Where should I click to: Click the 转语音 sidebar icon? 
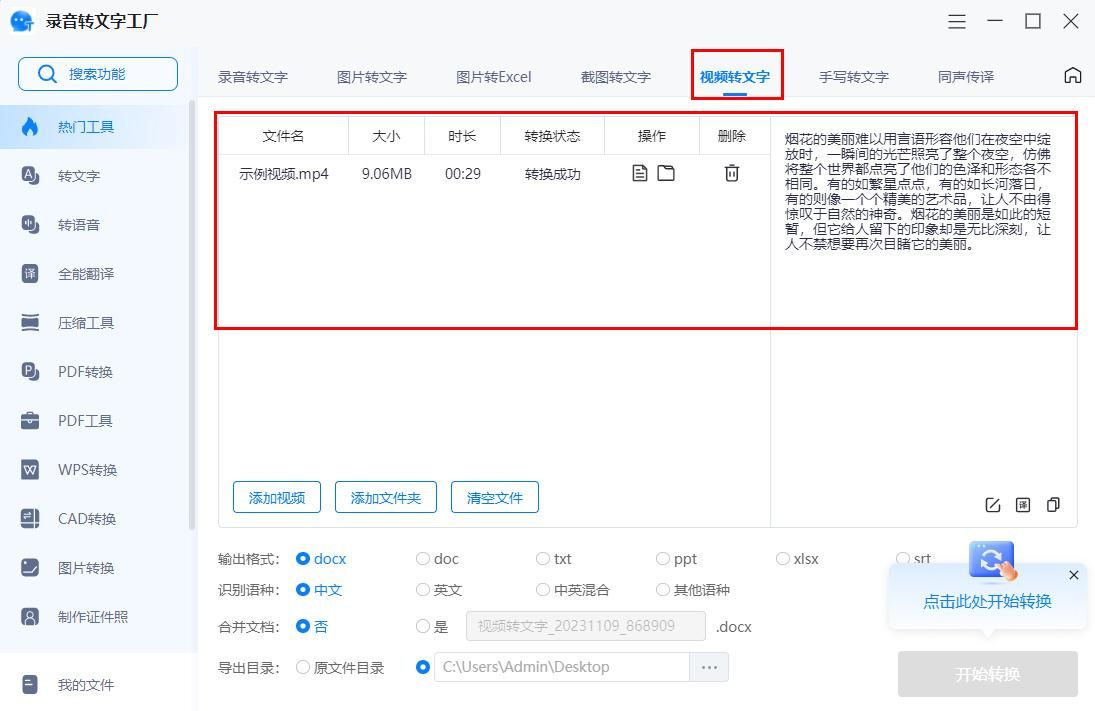[30, 224]
